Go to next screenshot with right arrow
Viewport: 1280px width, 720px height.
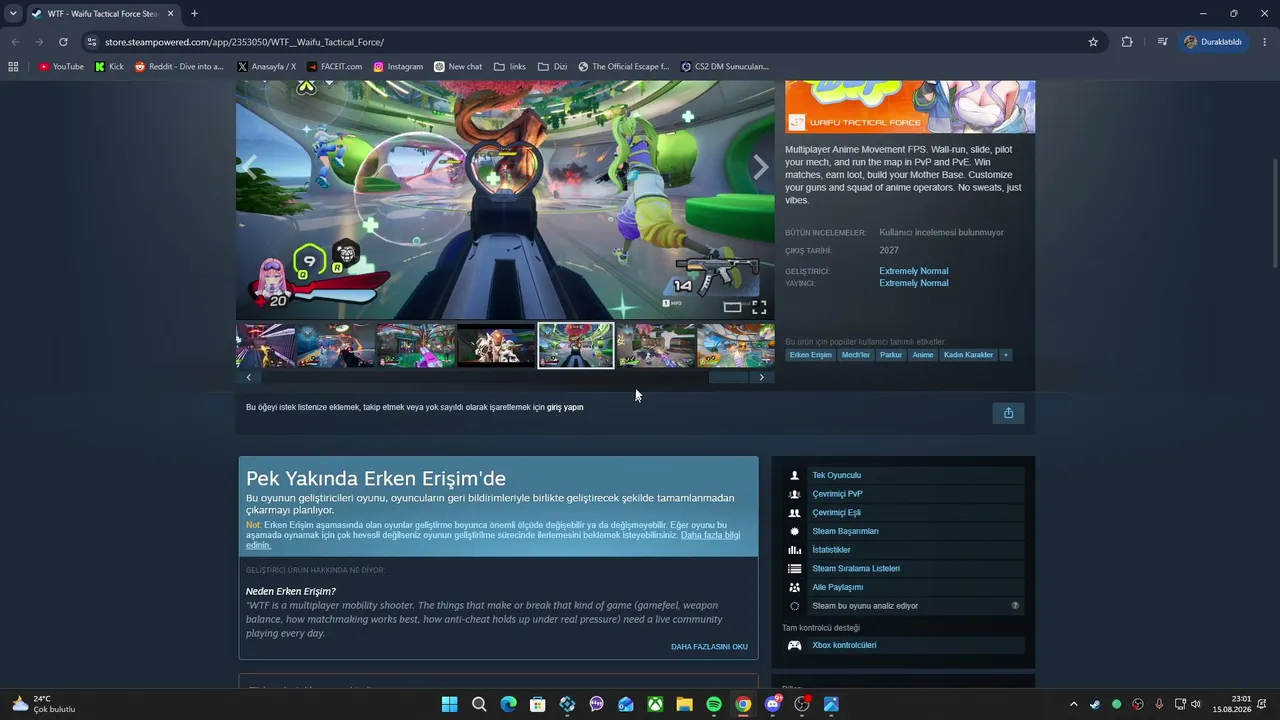pyautogui.click(x=761, y=167)
